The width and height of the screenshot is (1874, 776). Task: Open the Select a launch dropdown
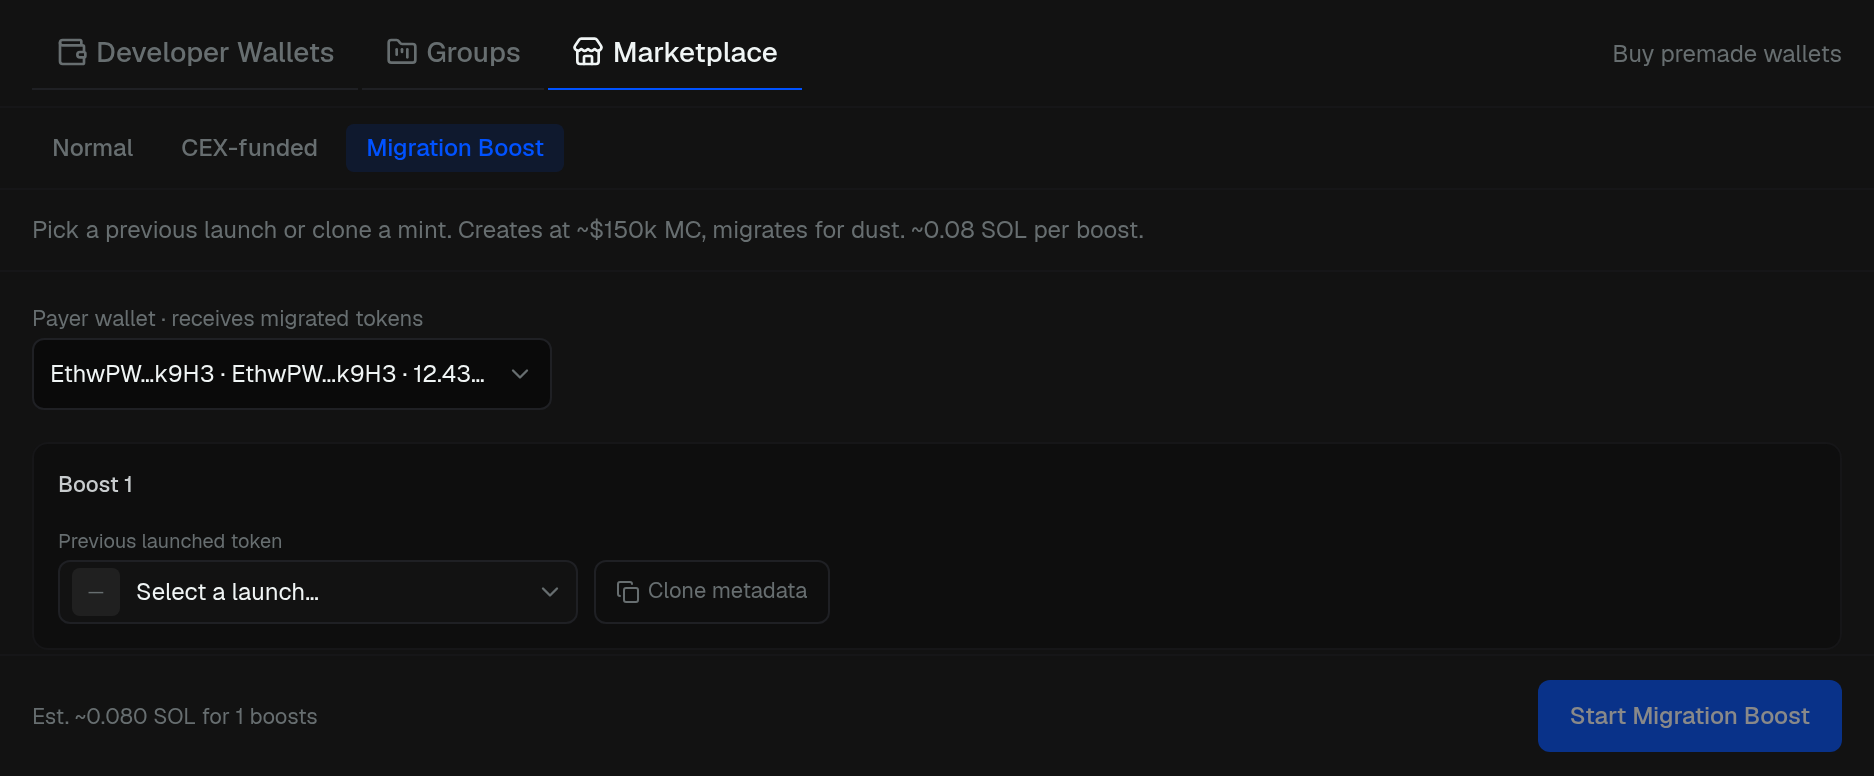coord(318,592)
